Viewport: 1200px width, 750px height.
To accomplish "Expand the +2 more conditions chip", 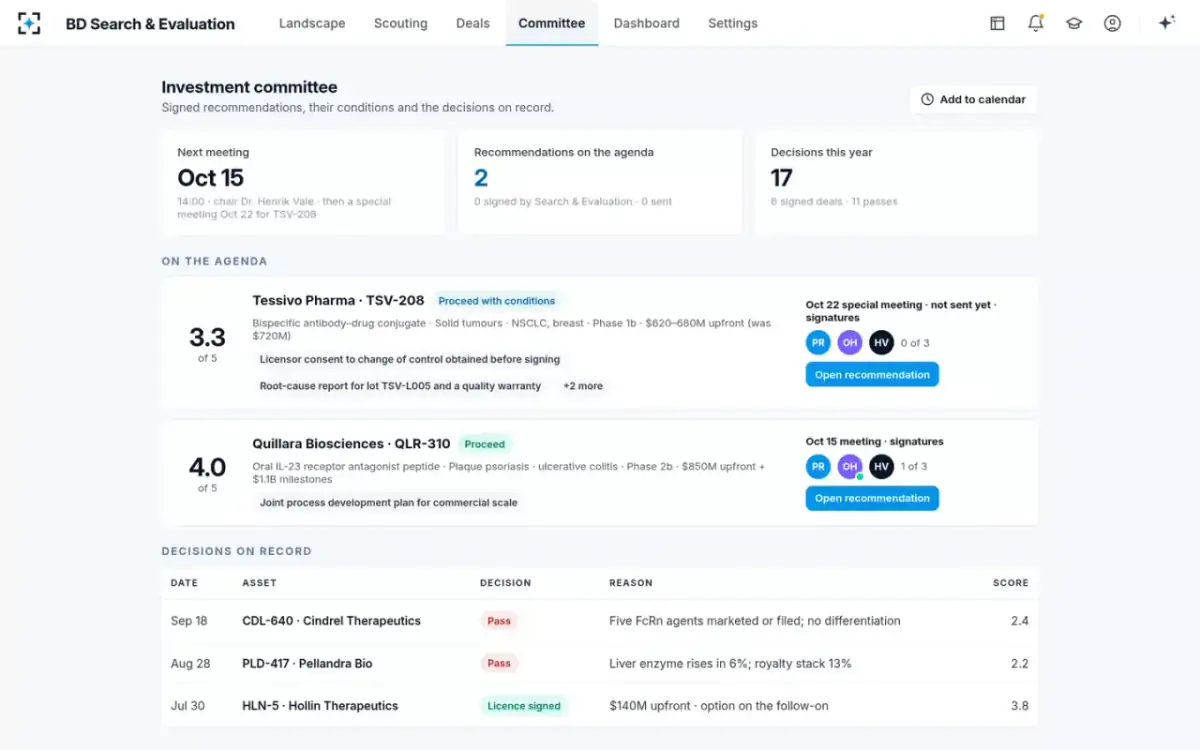I will click(x=583, y=386).
